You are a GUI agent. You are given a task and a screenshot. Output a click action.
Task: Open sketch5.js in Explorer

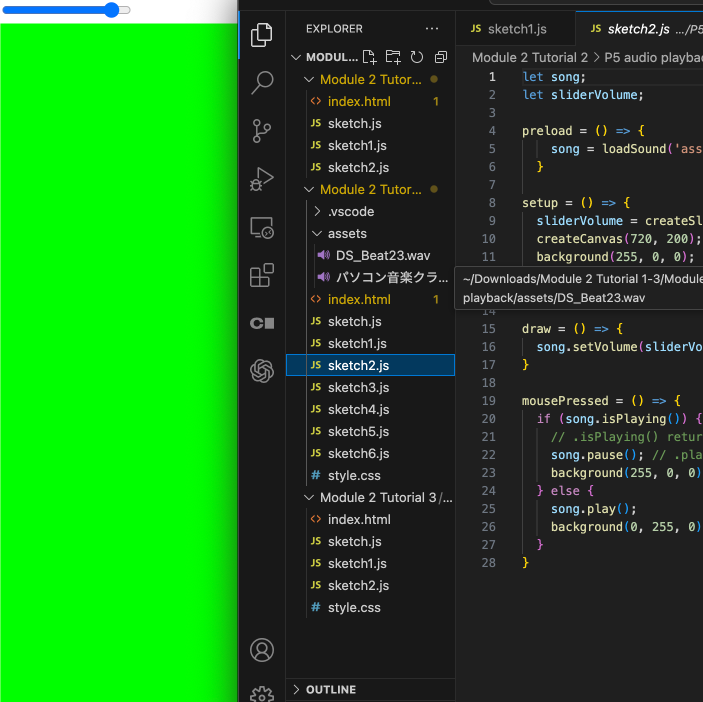[x=370, y=431]
